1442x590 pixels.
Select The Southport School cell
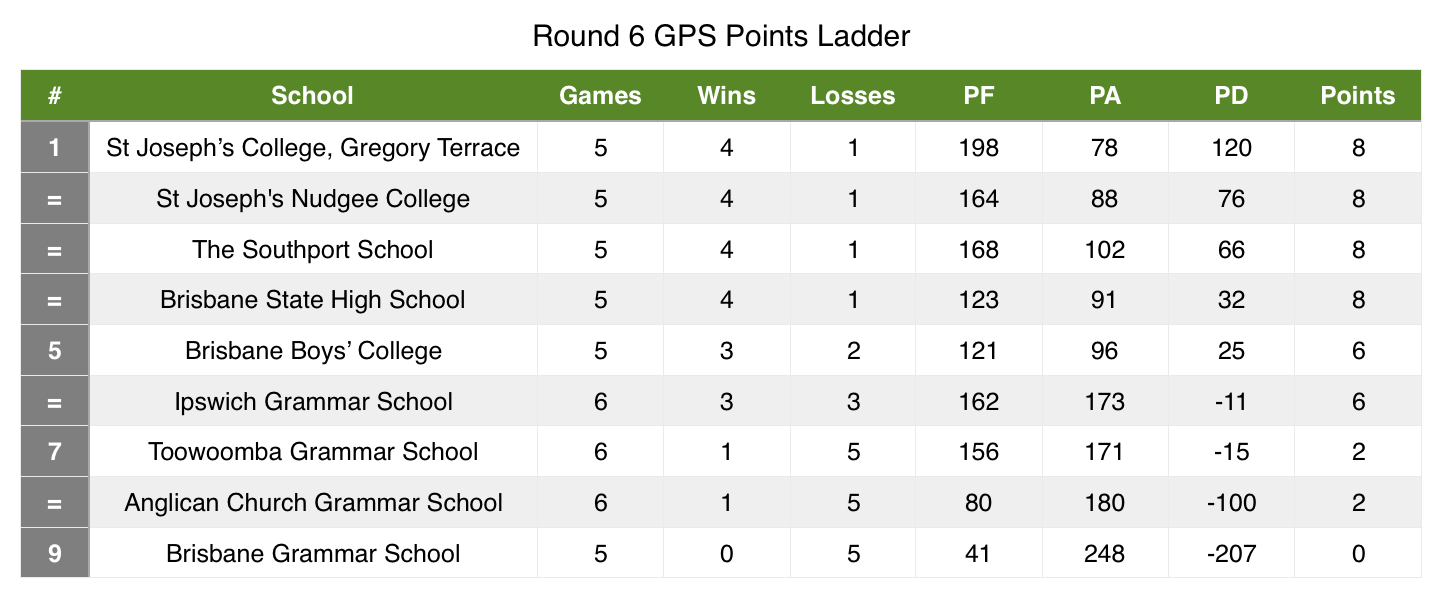[x=313, y=249]
